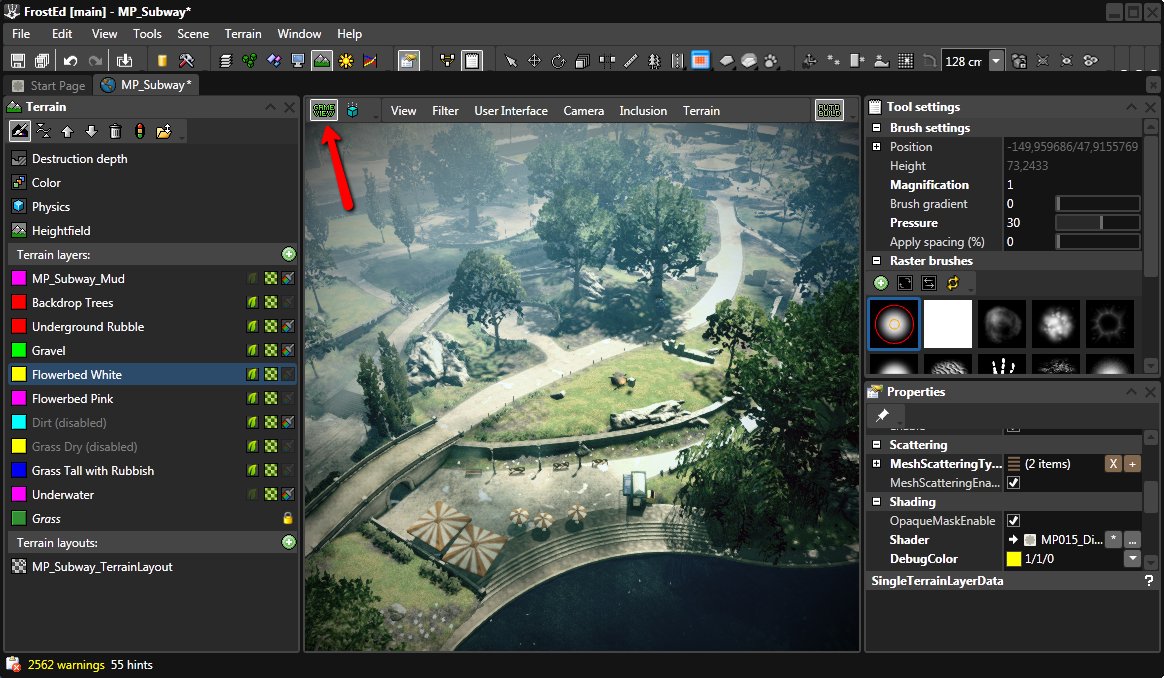Pin the Properties panel
The height and width of the screenshot is (678, 1164).
click(883, 415)
